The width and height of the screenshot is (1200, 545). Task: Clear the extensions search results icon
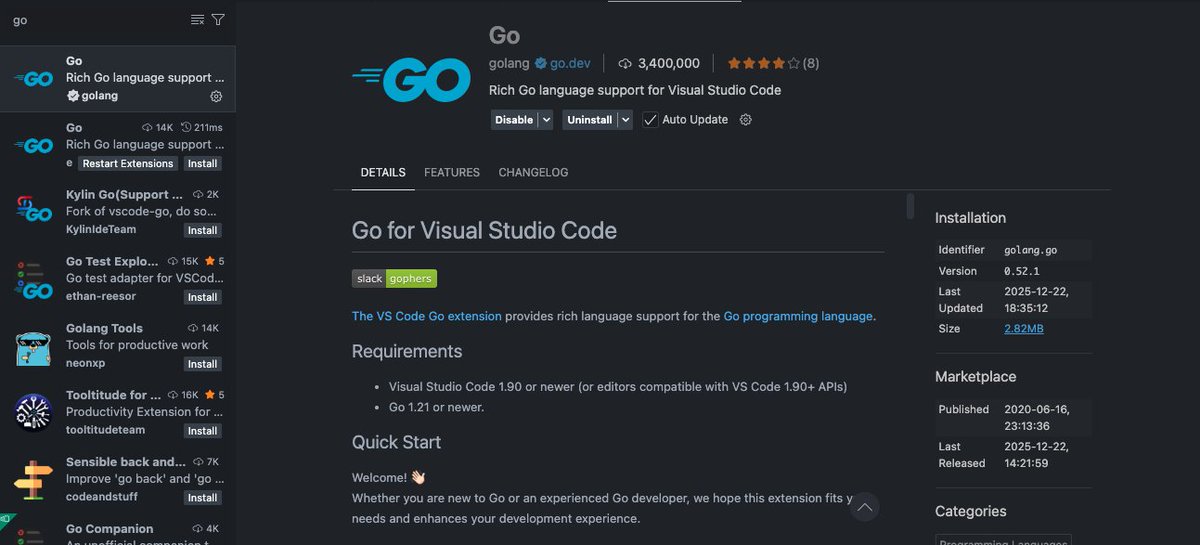197,20
